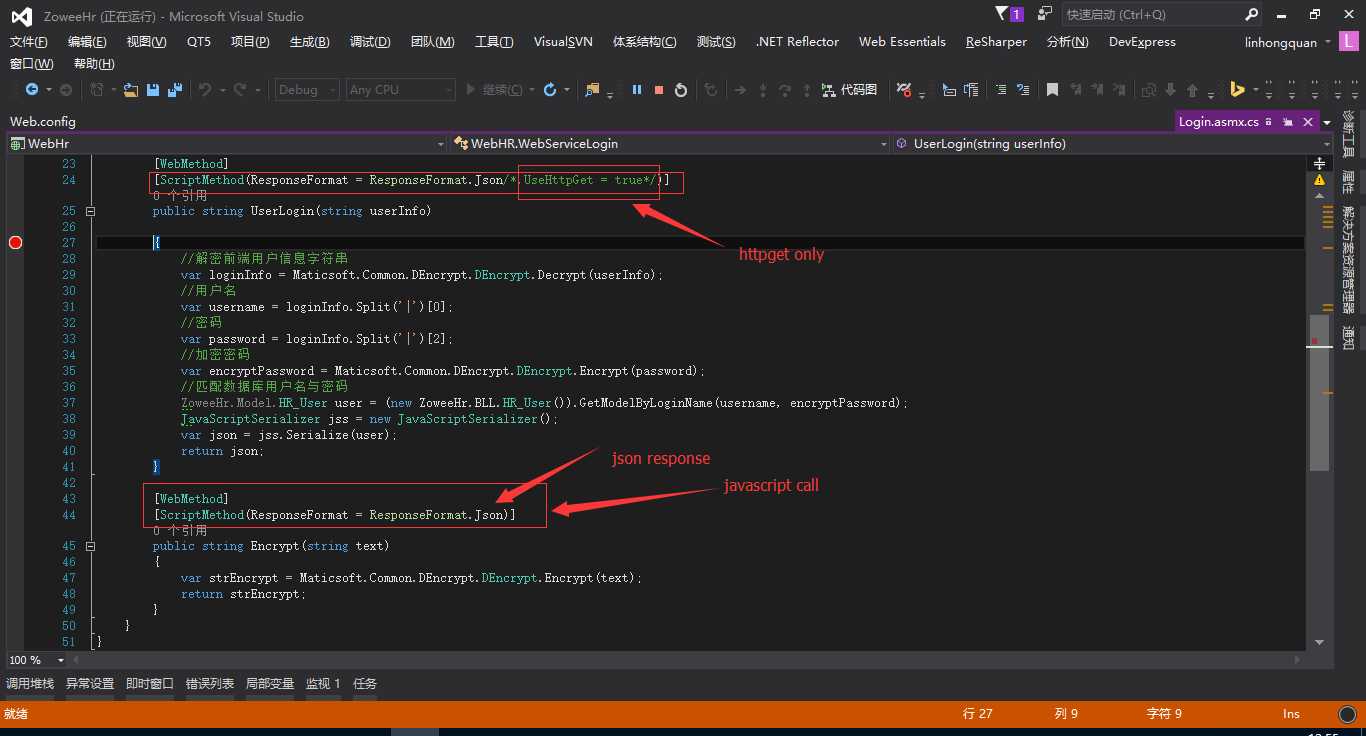Click the Restart debugging icon
The height and width of the screenshot is (736, 1366).
click(681, 90)
